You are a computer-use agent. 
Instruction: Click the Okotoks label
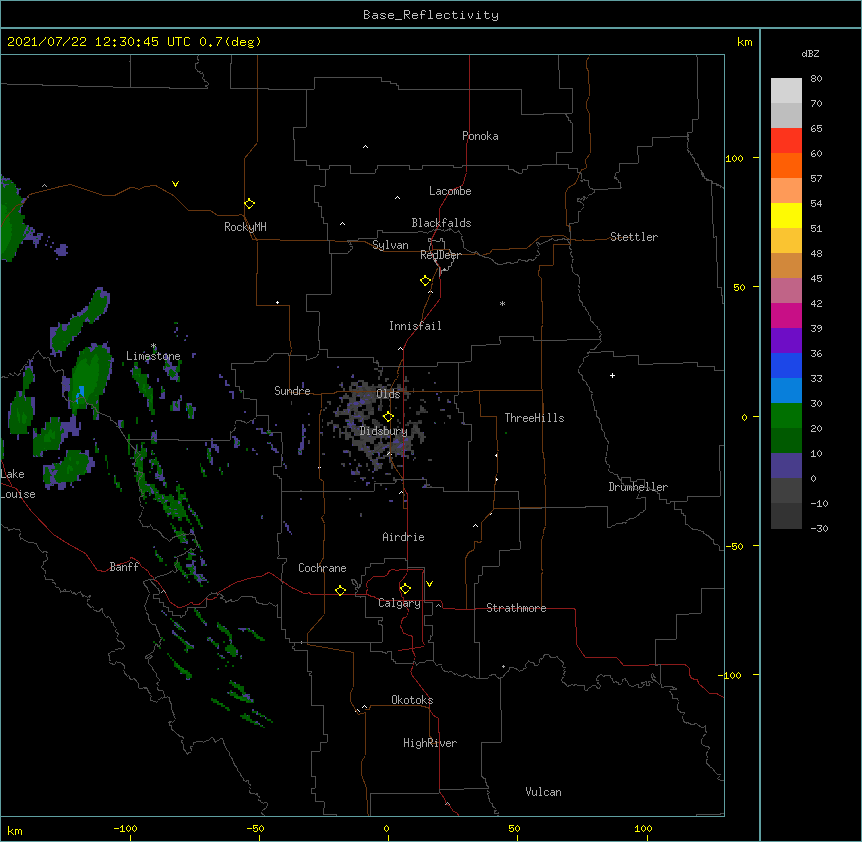pyautogui.click(x=412, y=700)
